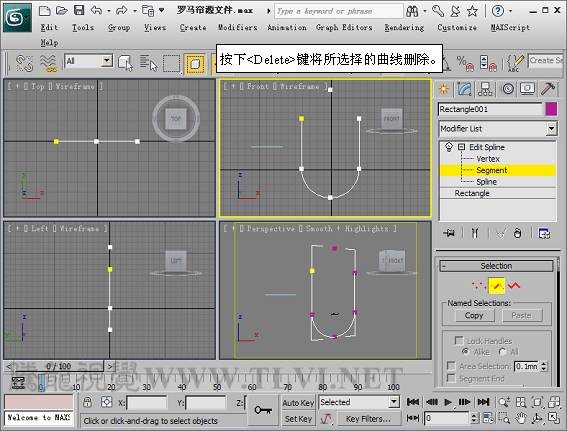567x431 pixels.
Task: Check the Segment End option
Action: click(451, 378)
